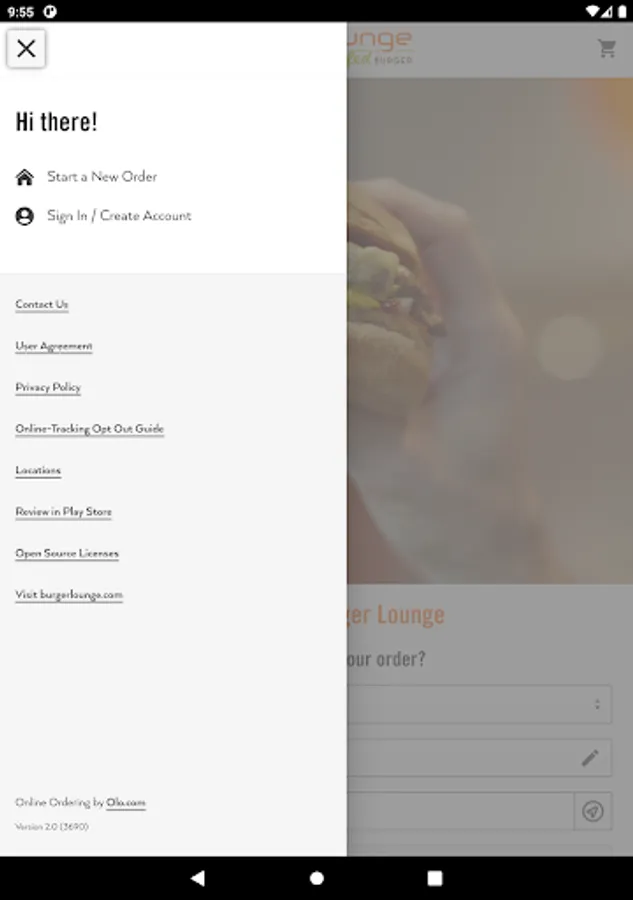This screenshot has height=900, width=633.
Task: Open the User Agreement link
Action: coord(54,346)
